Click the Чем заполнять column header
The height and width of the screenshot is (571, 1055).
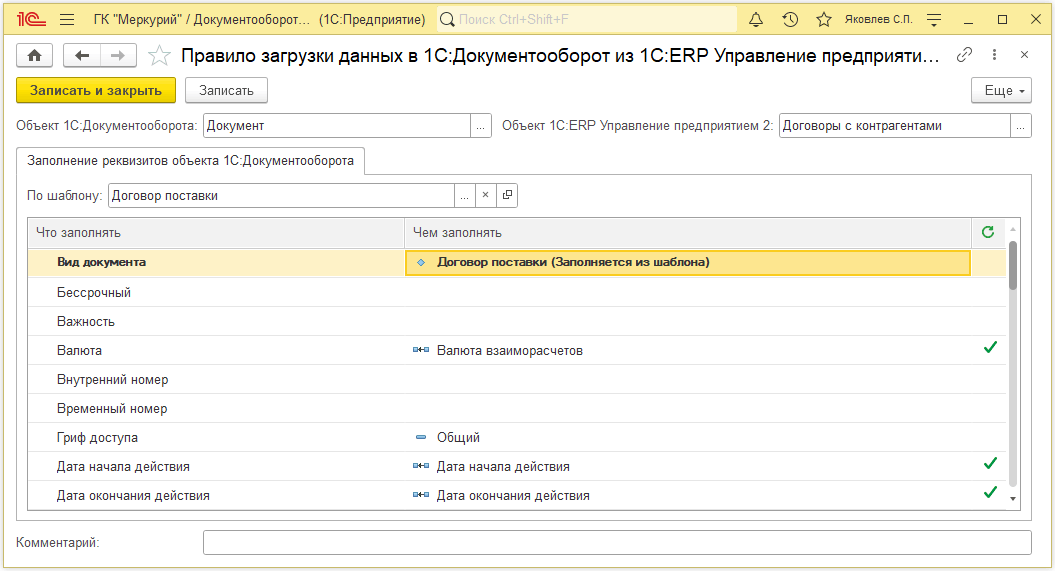click(688, 232)
